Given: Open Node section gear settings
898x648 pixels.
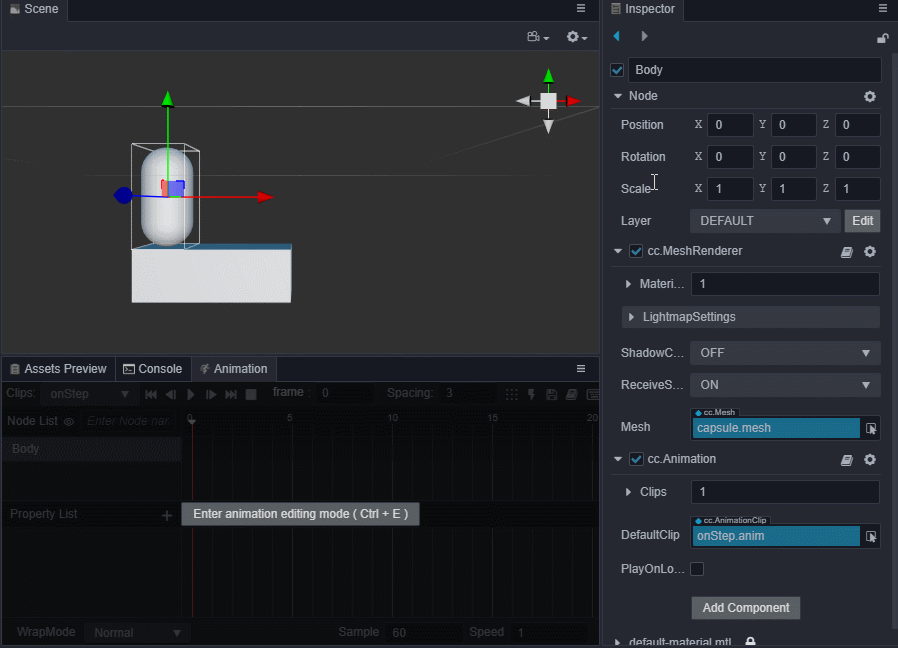Looking at the screenshot, I should pos(870,96).
